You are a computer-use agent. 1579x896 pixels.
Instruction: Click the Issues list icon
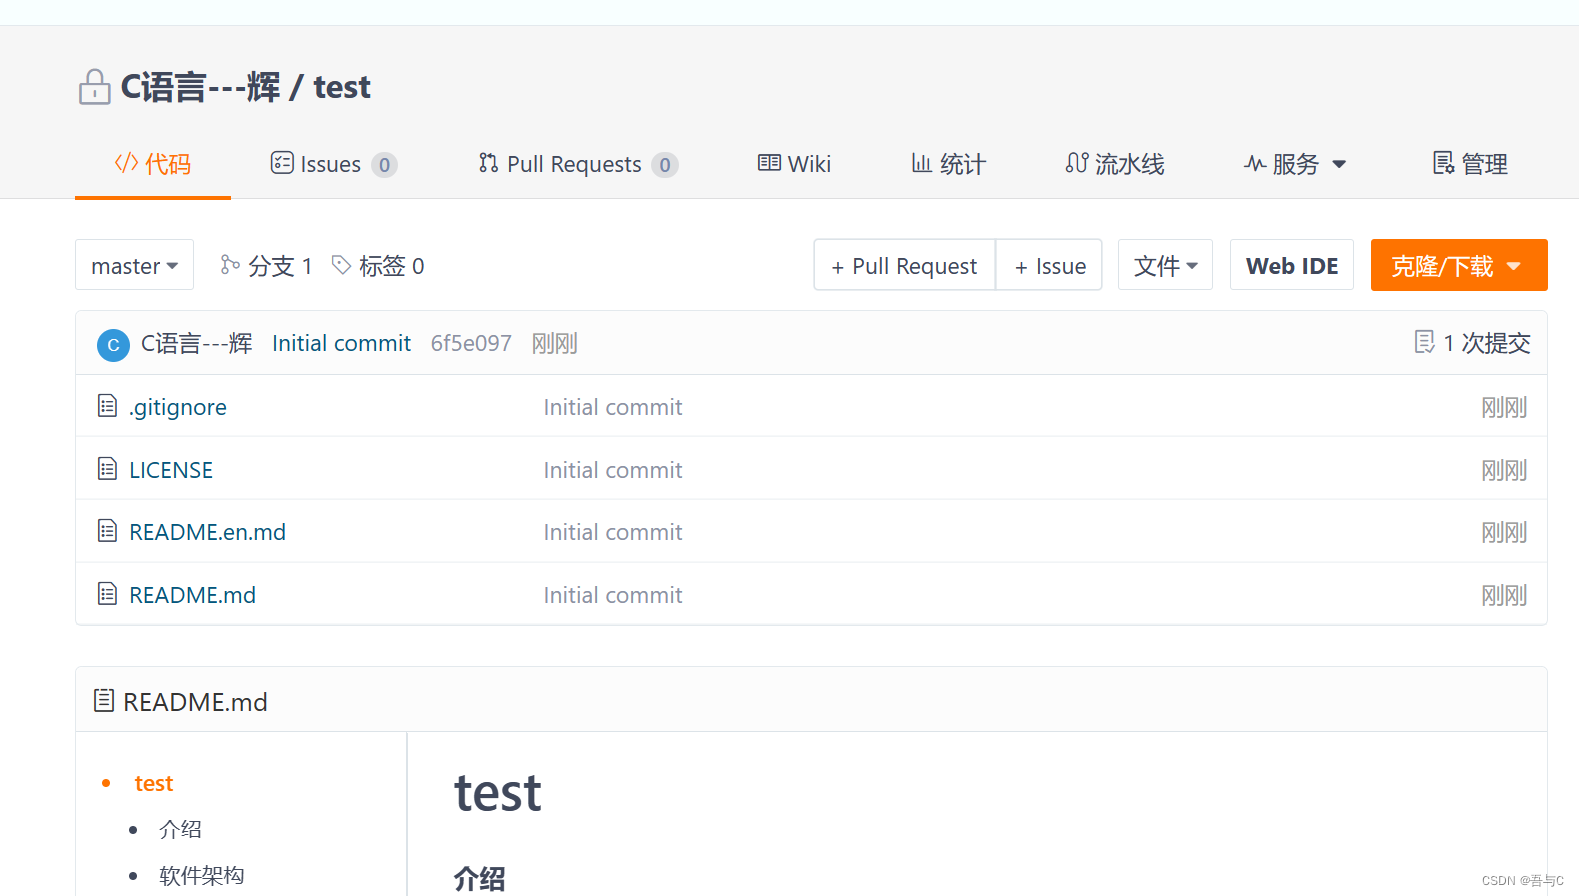282,162
